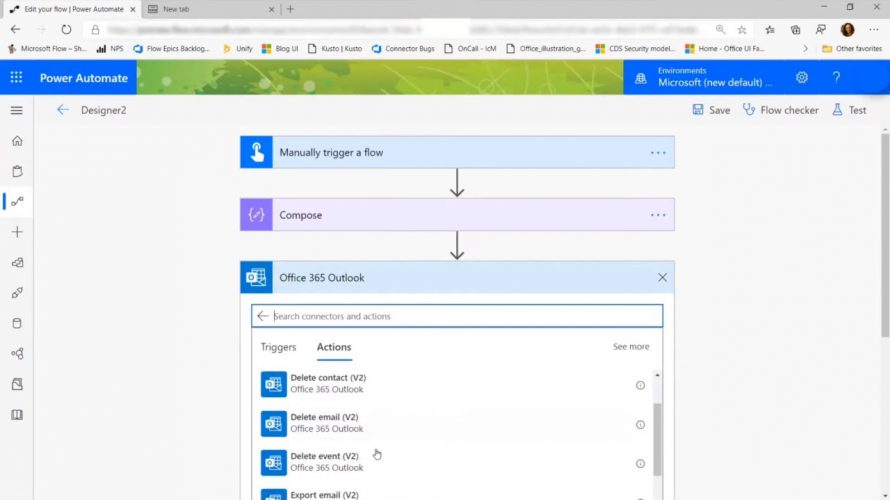Open browser Favorites list icon
The width and height of the screenshot is (890, 500).
click(x=770, y=30)
